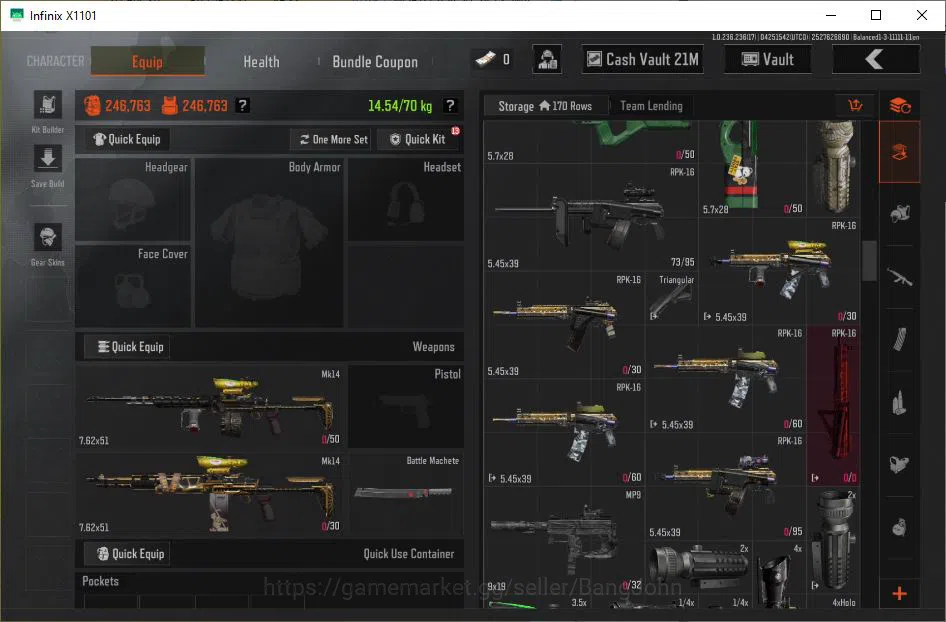The image size is (946, 622).
Task: Select the empty Face Cover slot
Action: point(133,286)
